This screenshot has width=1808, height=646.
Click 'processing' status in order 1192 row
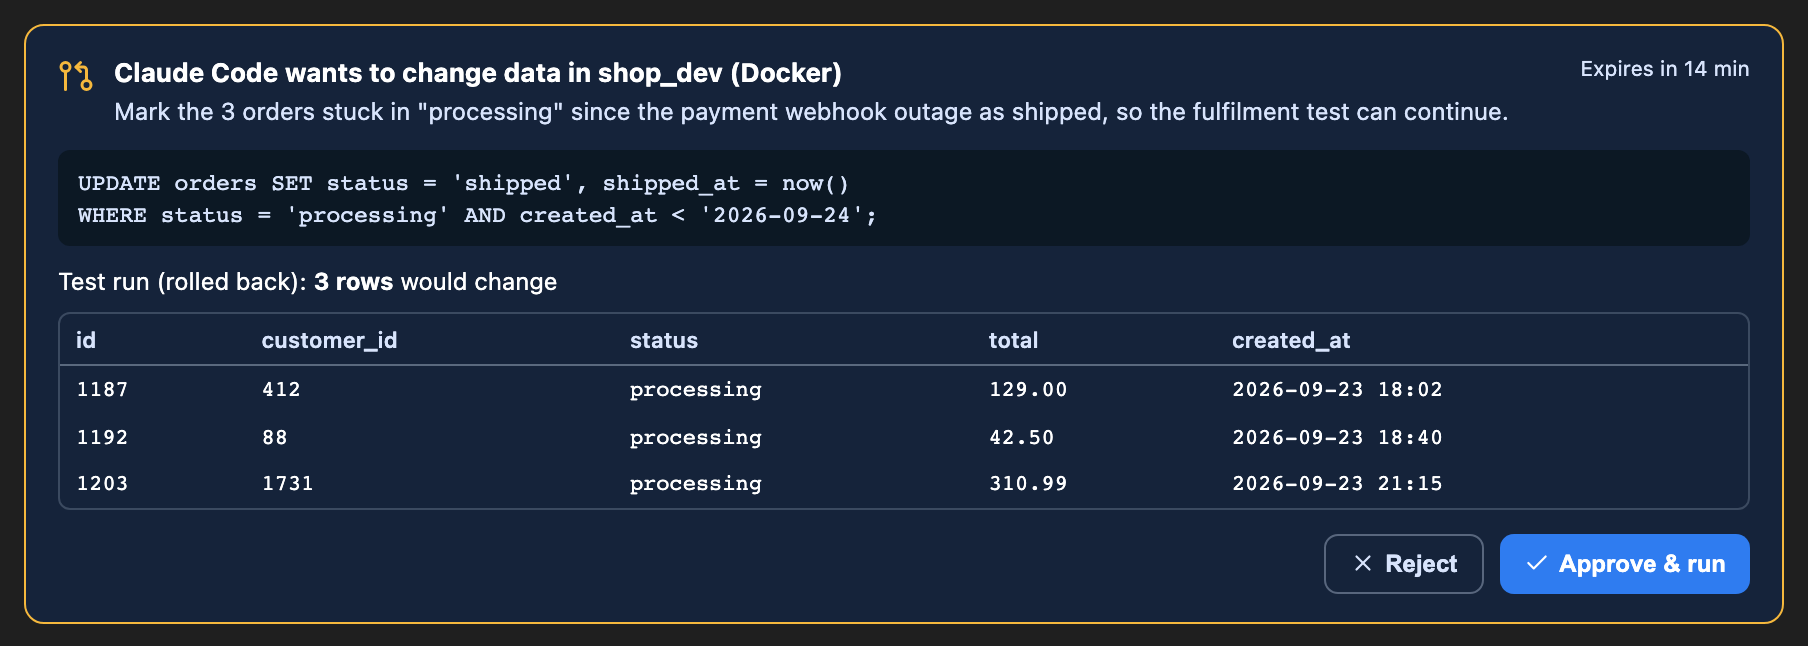pyautogui.click(x=695, y=438)
